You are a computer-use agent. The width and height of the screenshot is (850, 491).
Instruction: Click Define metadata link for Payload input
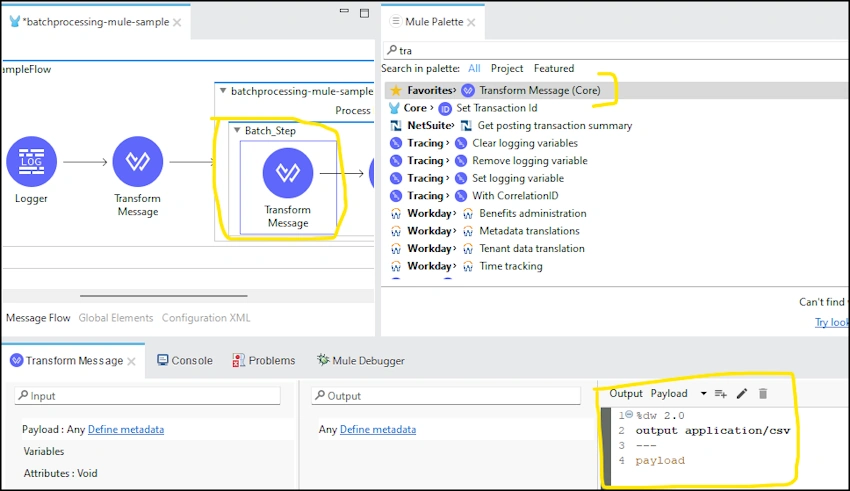[x=126, y=429]
